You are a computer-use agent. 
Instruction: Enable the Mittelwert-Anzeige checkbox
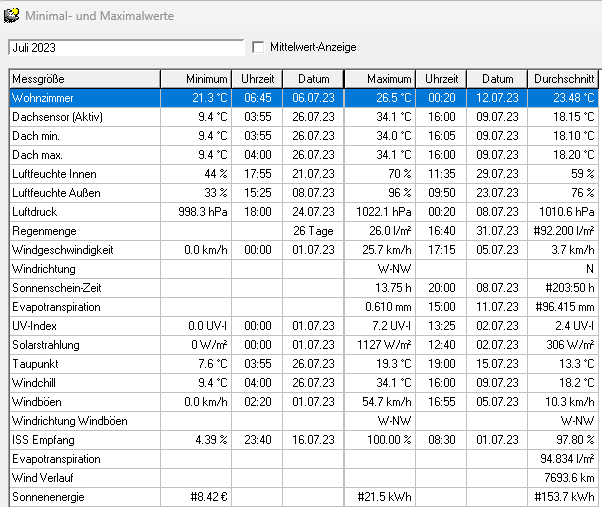pos(259,47)
